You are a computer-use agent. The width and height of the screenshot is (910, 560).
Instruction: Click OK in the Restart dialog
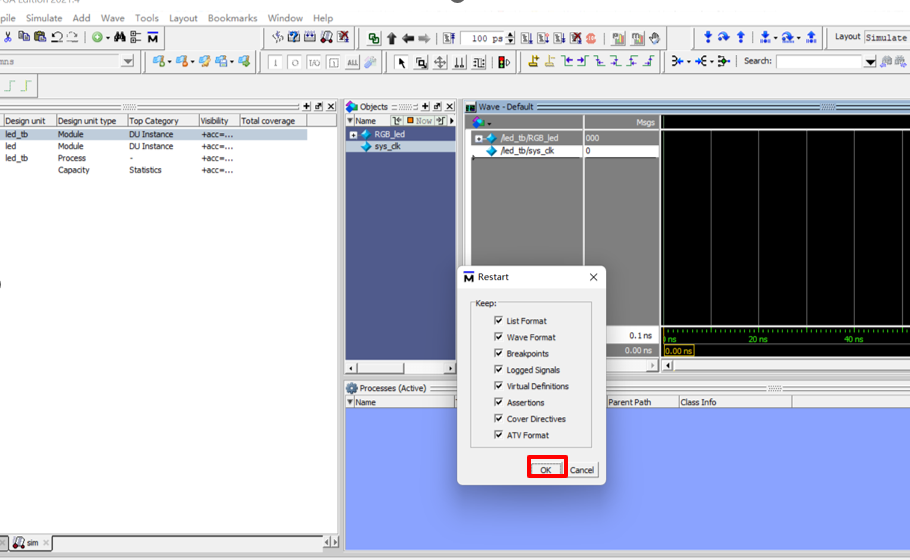pyautogui.click(x=546, y=469)
